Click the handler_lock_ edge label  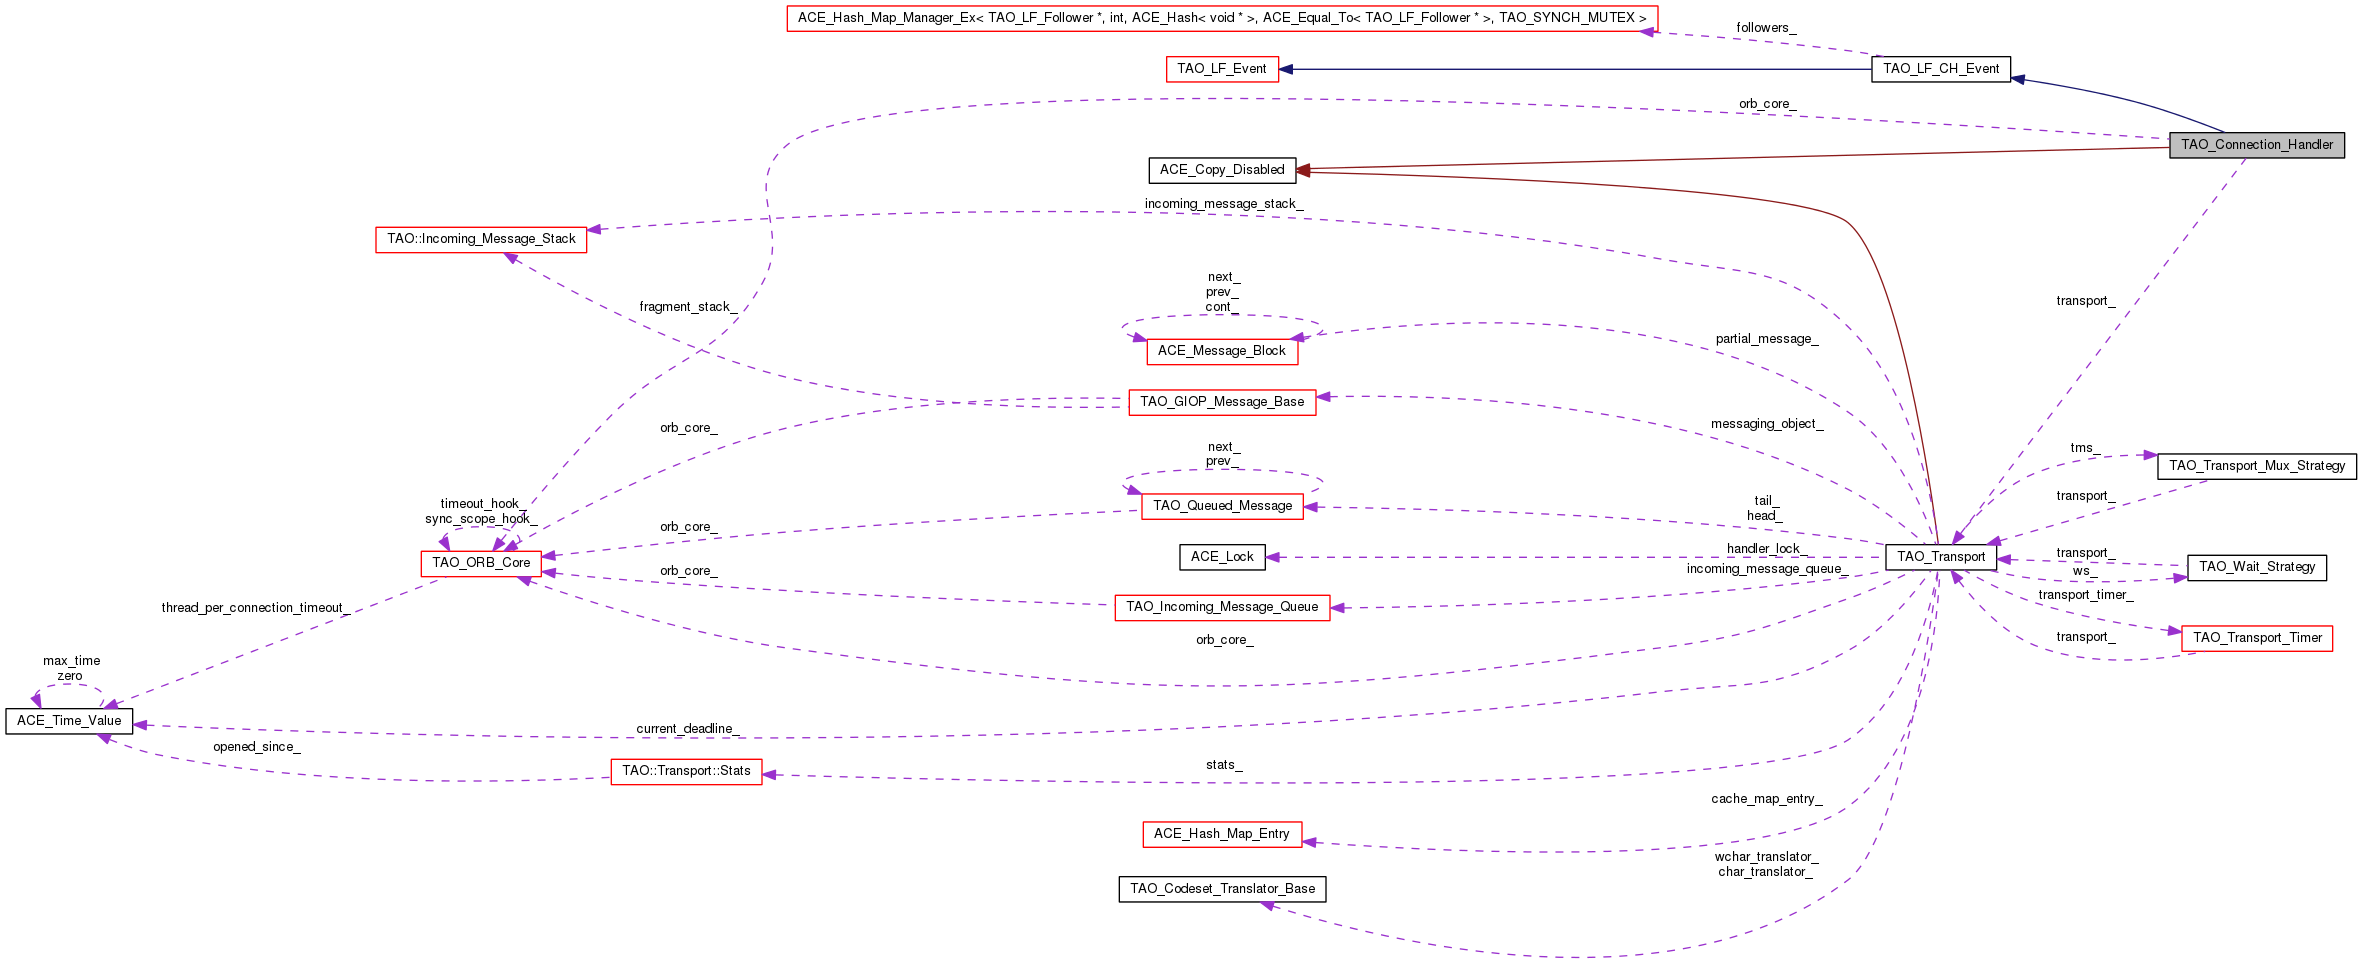[x=1767, y=549]
